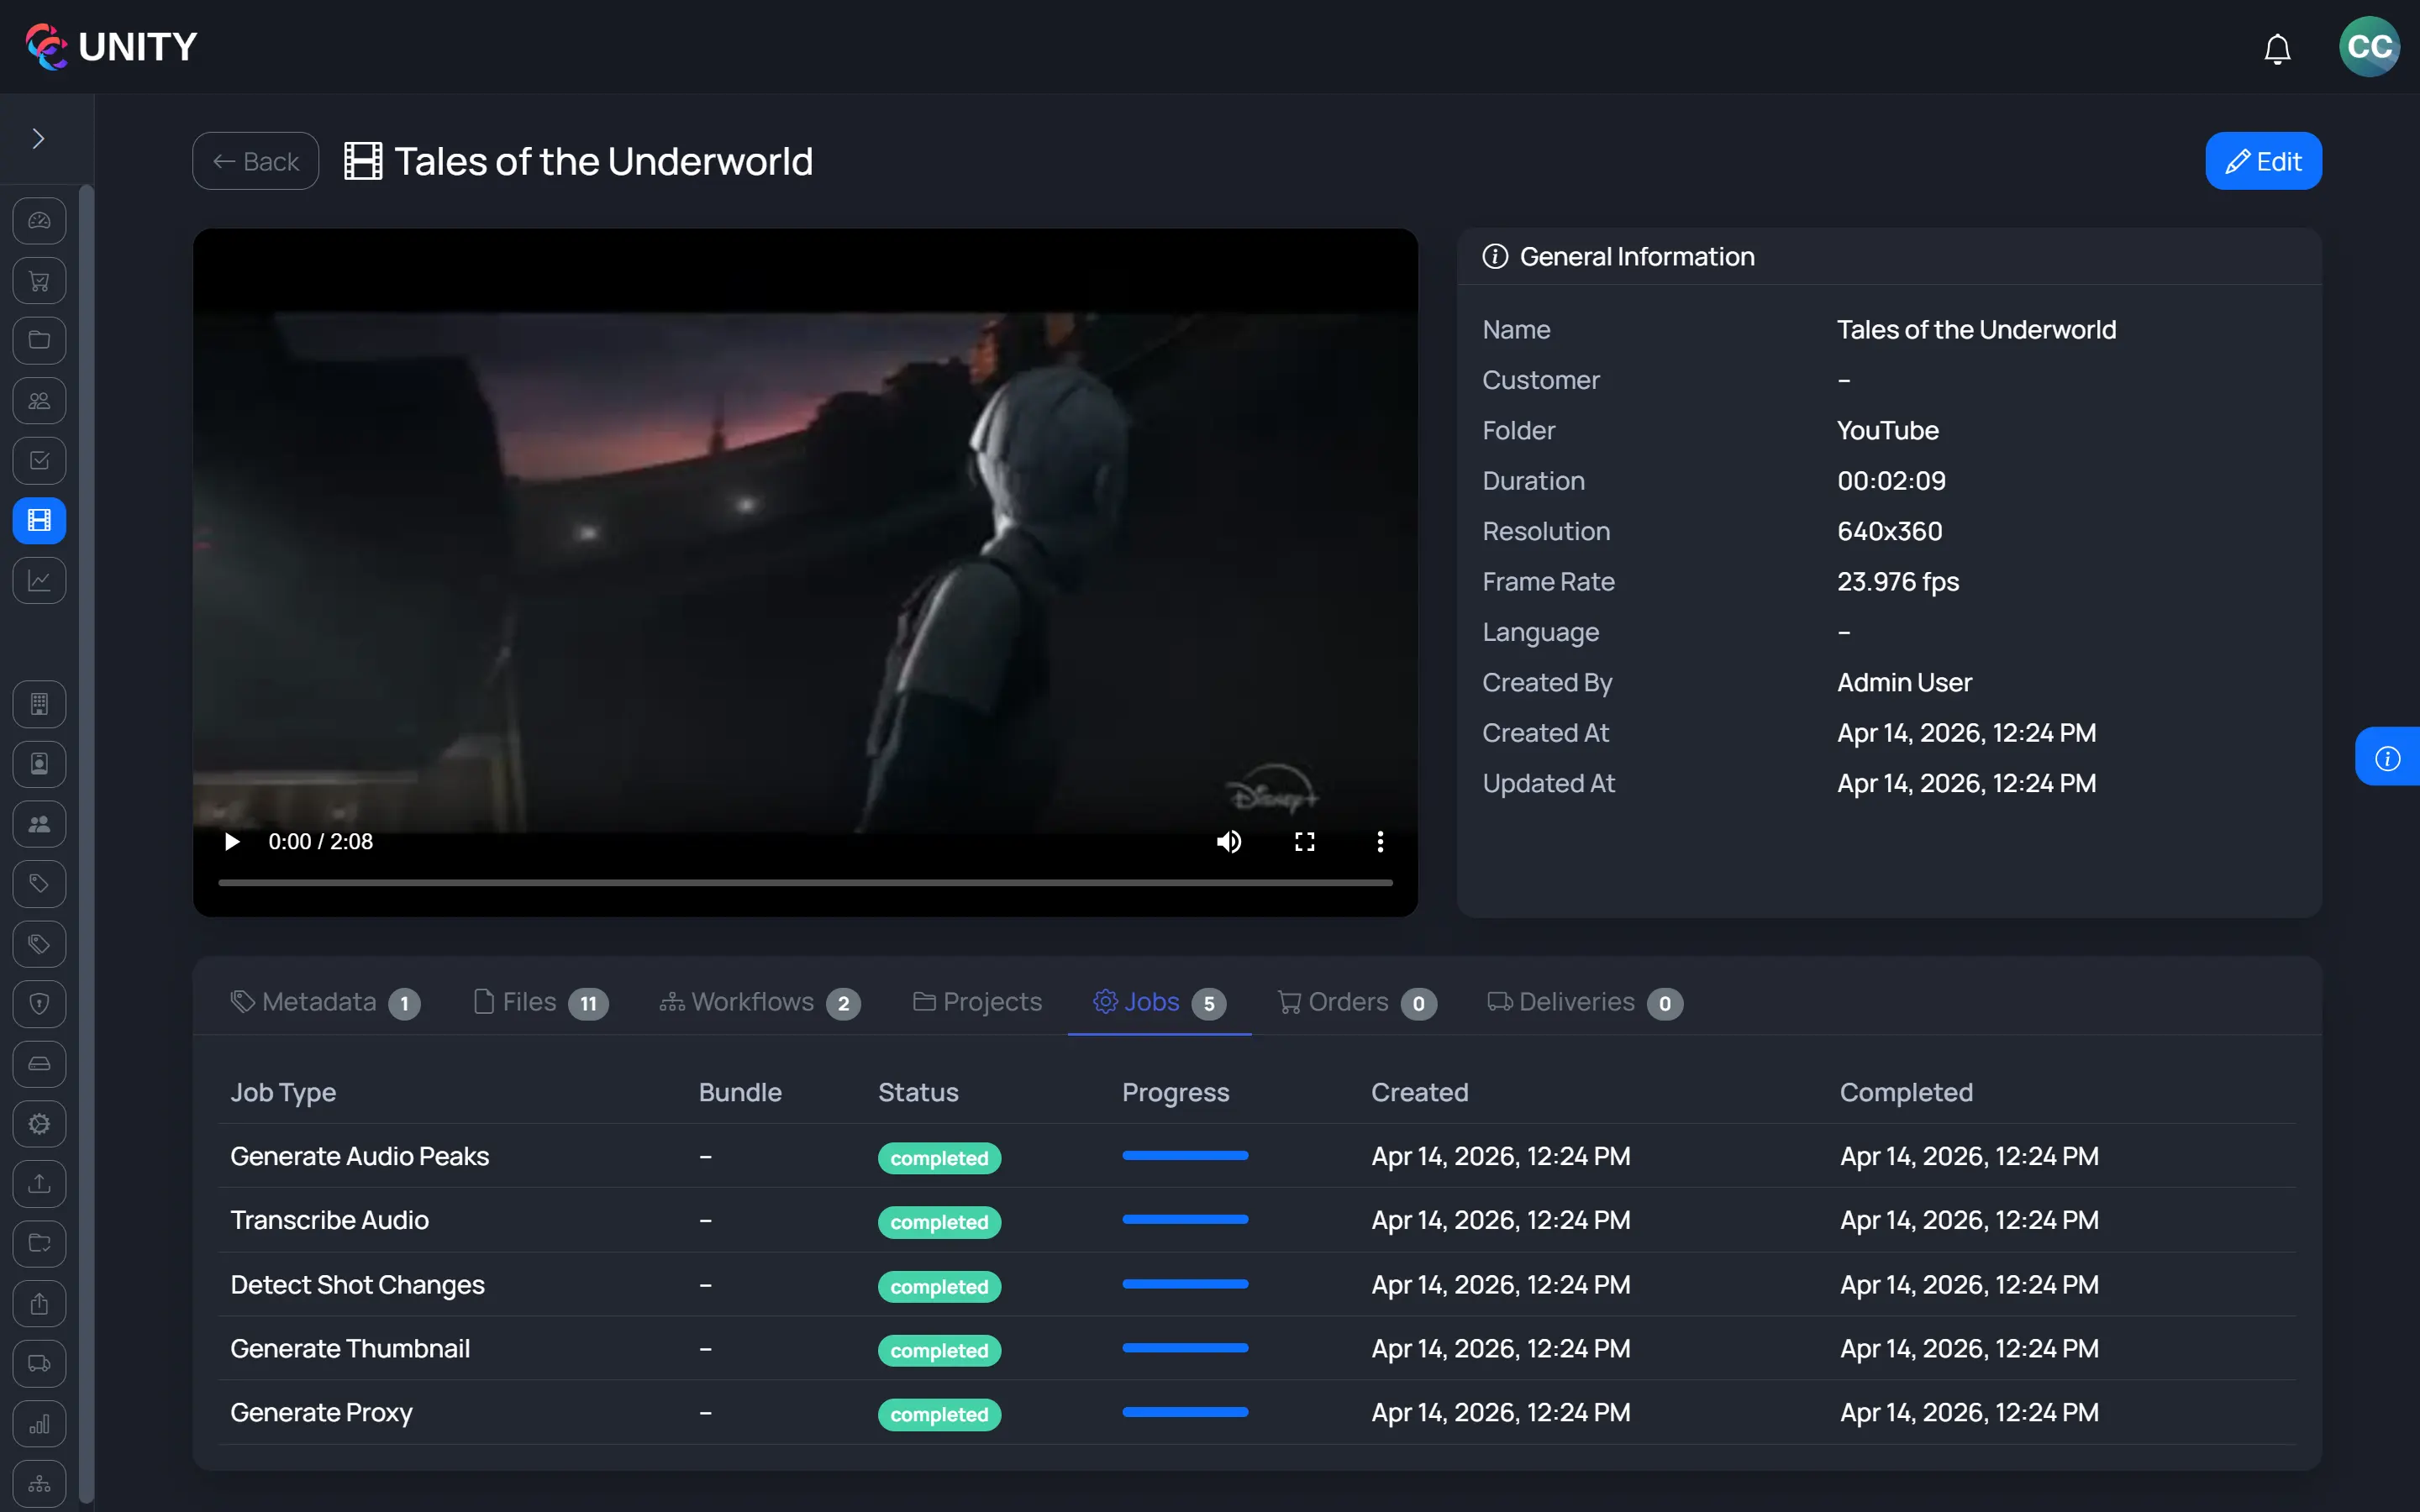2420x1512 pixels.
Task: Toggle fullscreen on the video player
Action: (1304, 842)
